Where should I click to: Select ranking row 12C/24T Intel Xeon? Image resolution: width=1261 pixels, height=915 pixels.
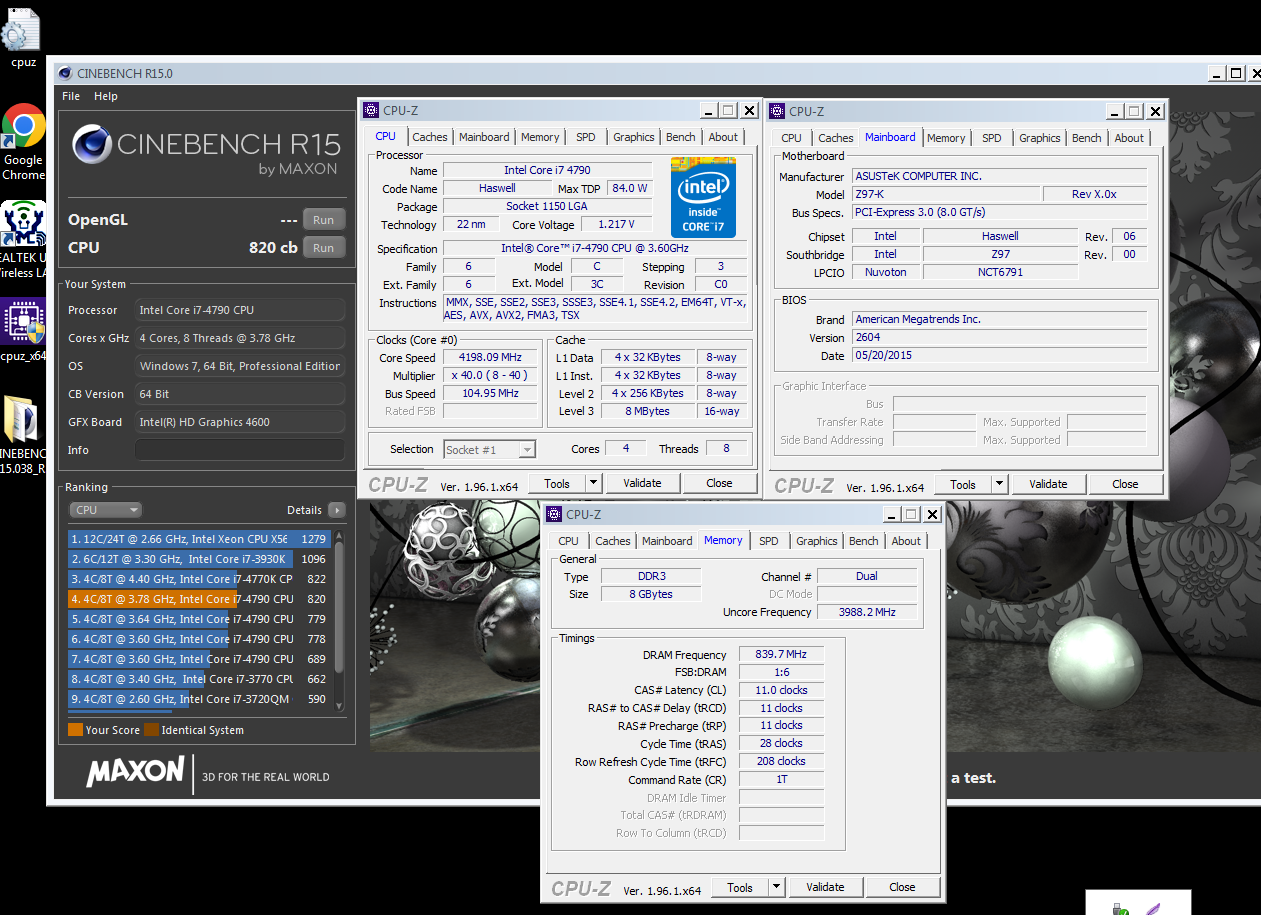(198, 539)
